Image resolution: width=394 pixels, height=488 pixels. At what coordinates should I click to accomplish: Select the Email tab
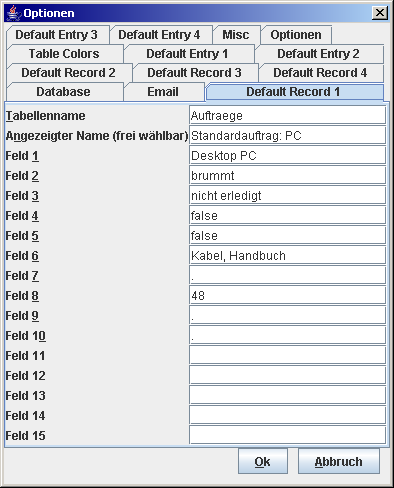(164, 92)
